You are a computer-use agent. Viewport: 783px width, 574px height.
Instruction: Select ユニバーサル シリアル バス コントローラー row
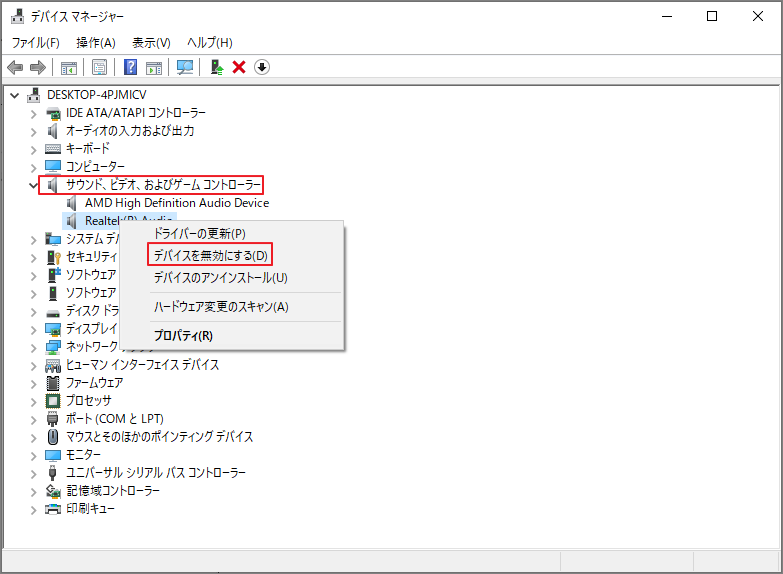pyautogui.click(x=156, y=473)
